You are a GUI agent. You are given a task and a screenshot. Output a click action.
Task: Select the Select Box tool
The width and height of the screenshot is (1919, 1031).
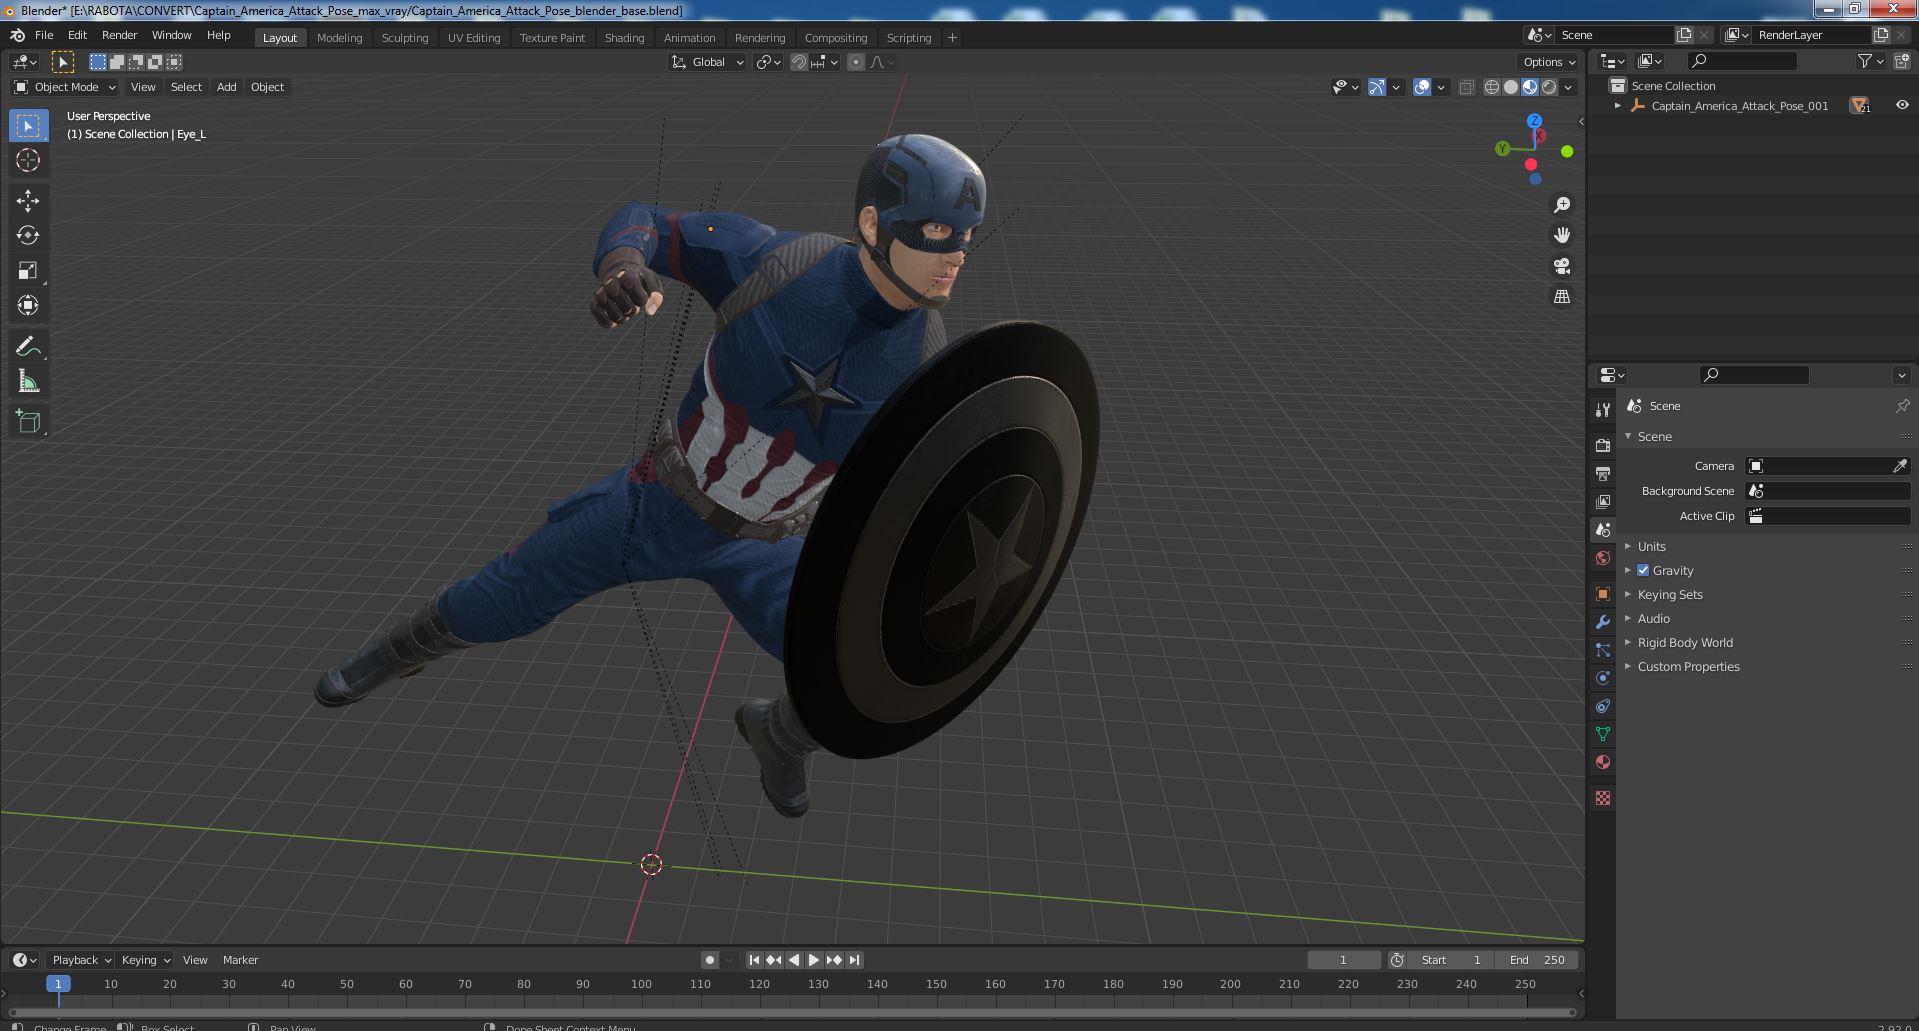pyautogui.click(x=28, y=126)
